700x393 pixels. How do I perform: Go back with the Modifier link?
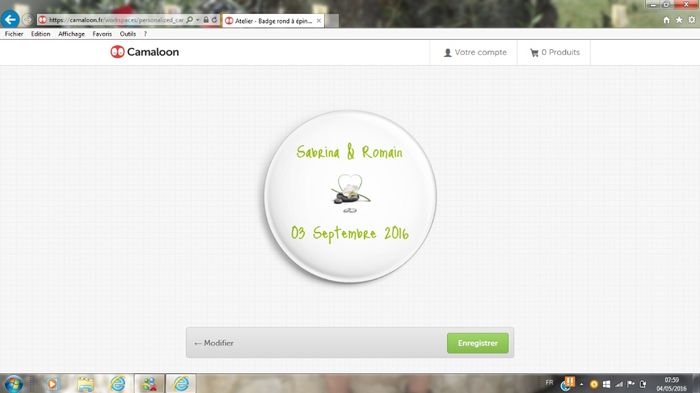[213, 343]
